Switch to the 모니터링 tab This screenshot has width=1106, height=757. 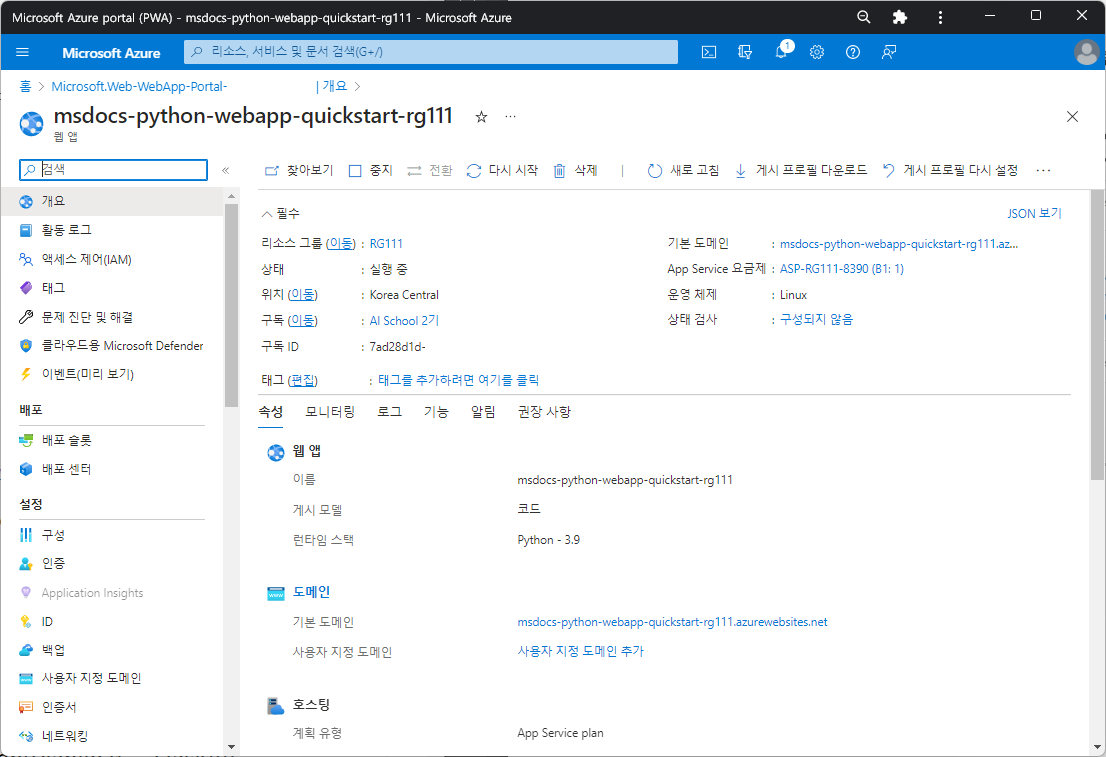point(330,411)
